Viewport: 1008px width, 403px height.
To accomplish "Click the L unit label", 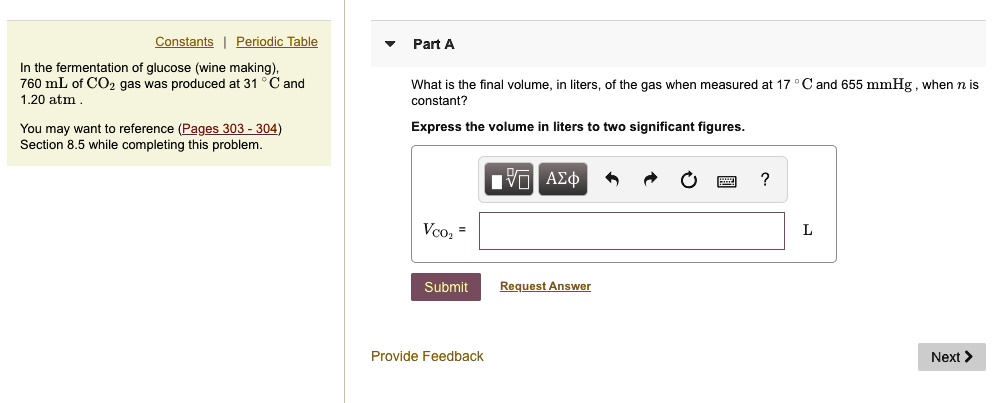I will (808, 231).
